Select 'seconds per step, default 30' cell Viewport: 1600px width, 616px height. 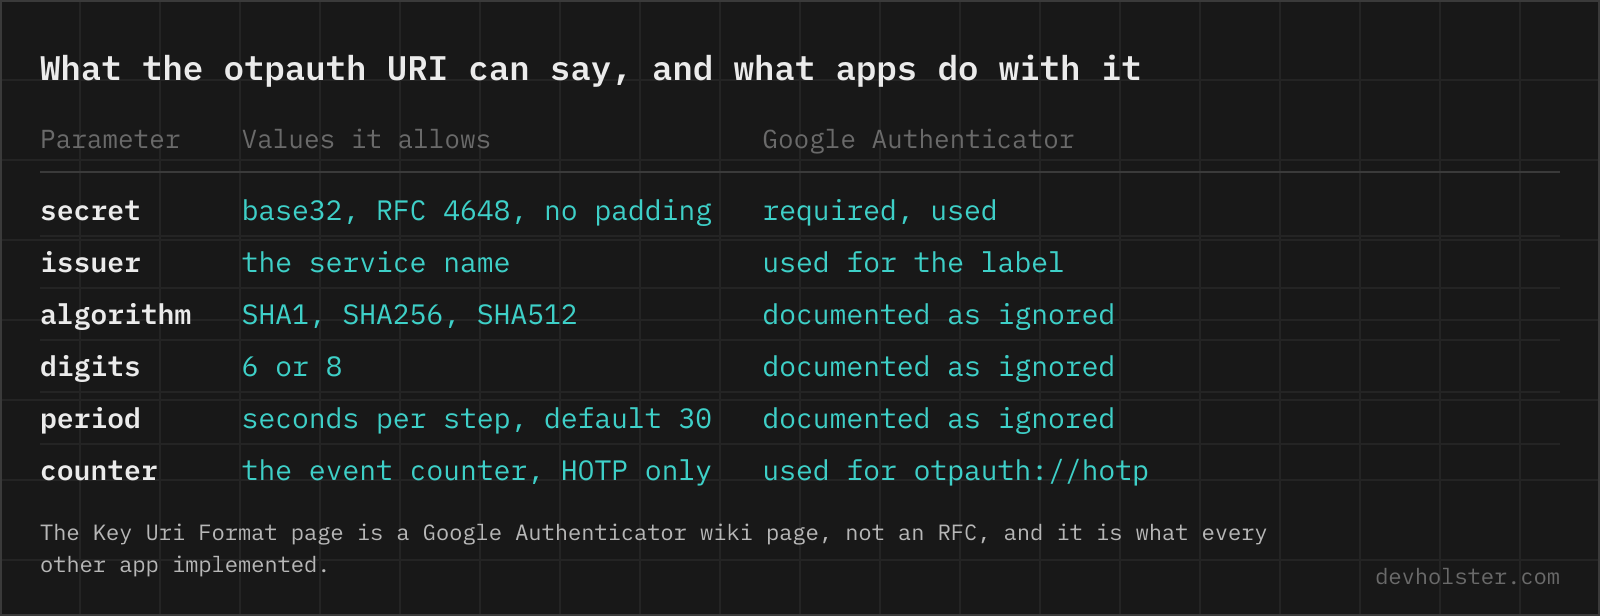[477, 419]
